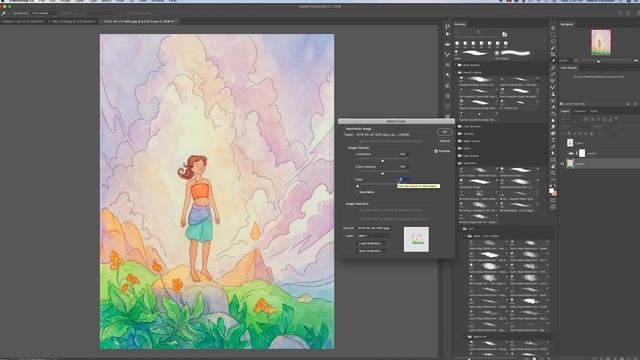640x360 pixels.
Task: Open the Image menu
Action: 65,1
